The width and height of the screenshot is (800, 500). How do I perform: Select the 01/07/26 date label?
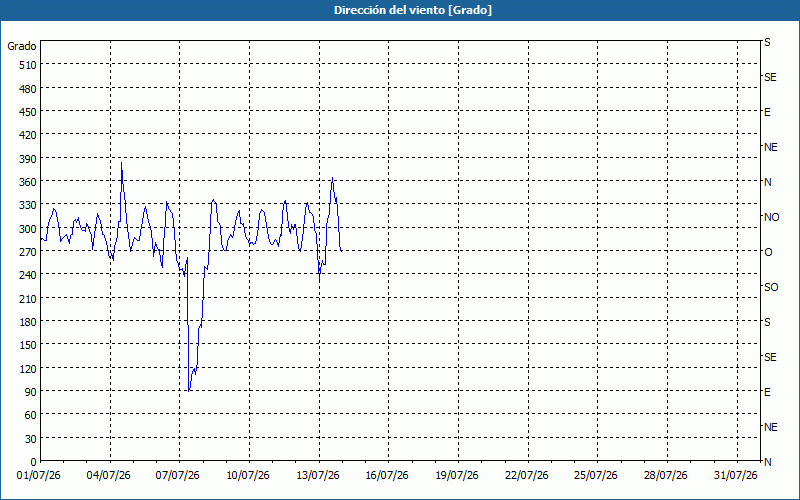click(x=39, y=476)
